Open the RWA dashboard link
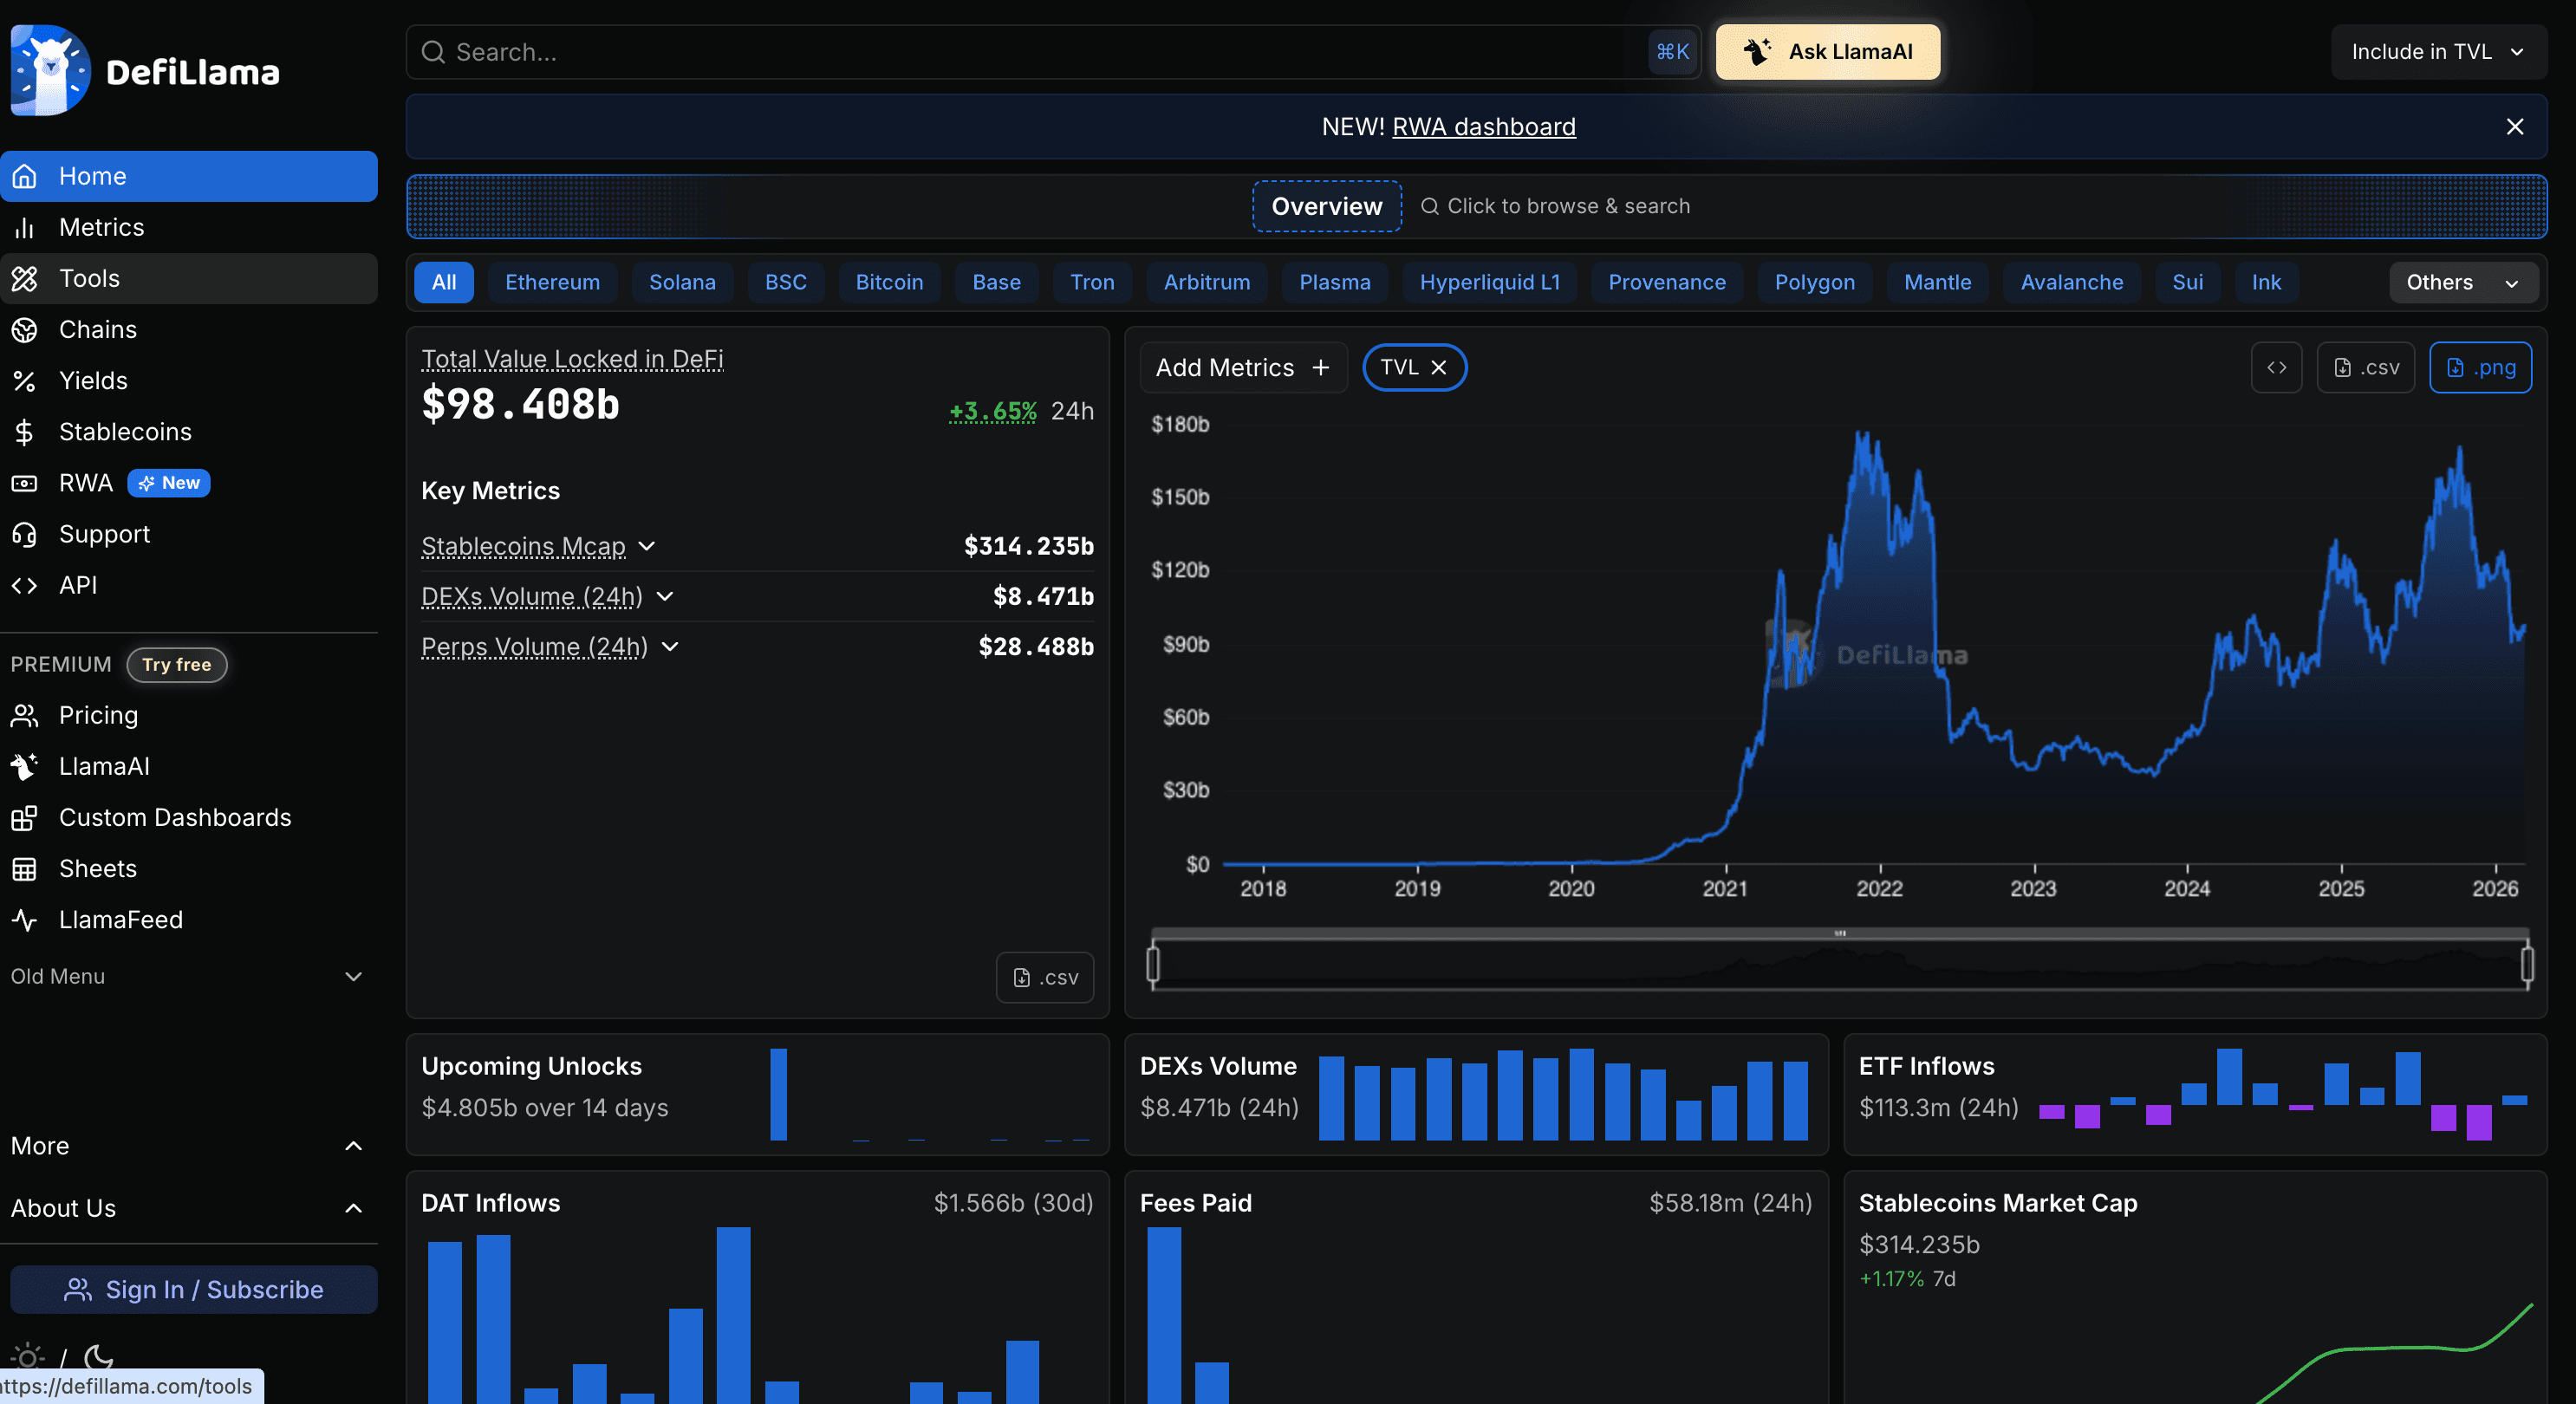The height and width of the screenshot is (1404, 2576). tap(1483, 126)
